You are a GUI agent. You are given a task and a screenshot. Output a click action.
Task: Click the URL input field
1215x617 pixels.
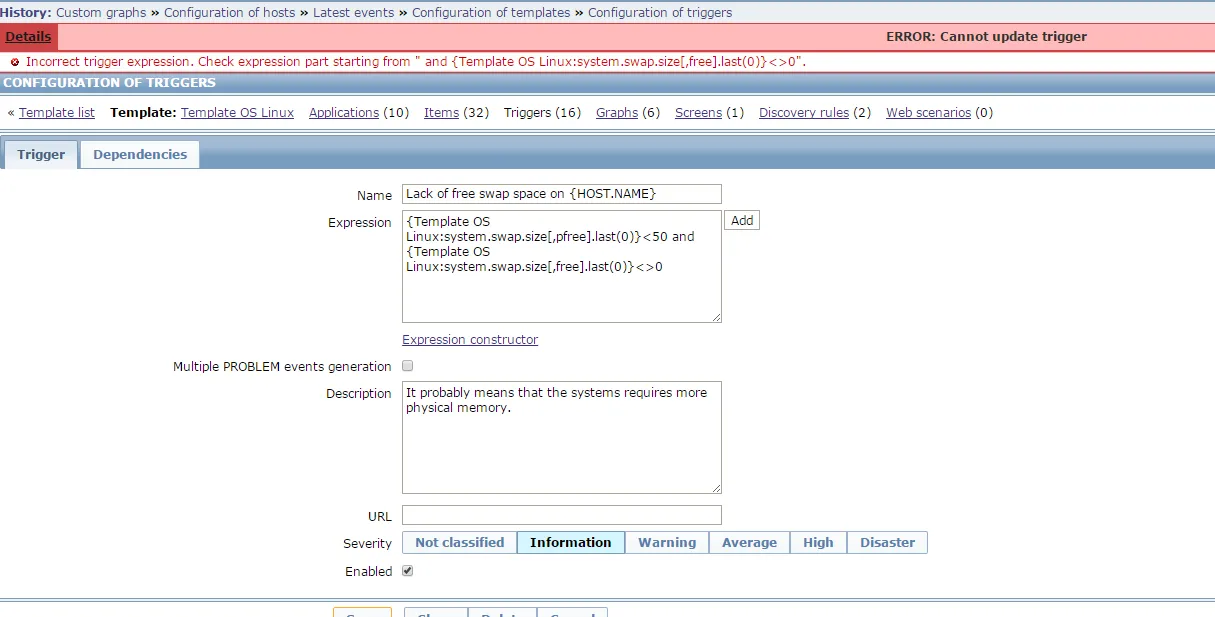[562, 515]
